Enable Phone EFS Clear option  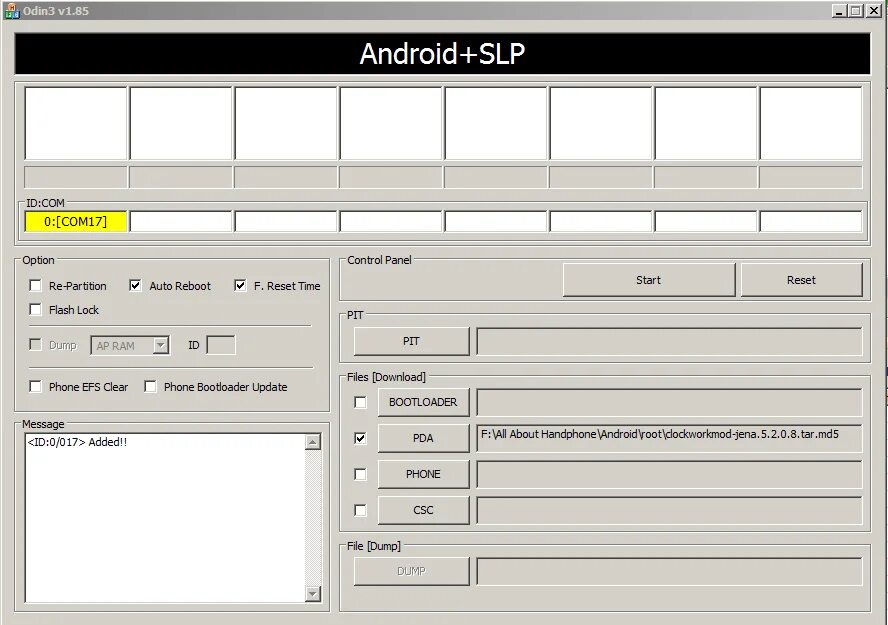pyautogui.click(x=35, y=386)
